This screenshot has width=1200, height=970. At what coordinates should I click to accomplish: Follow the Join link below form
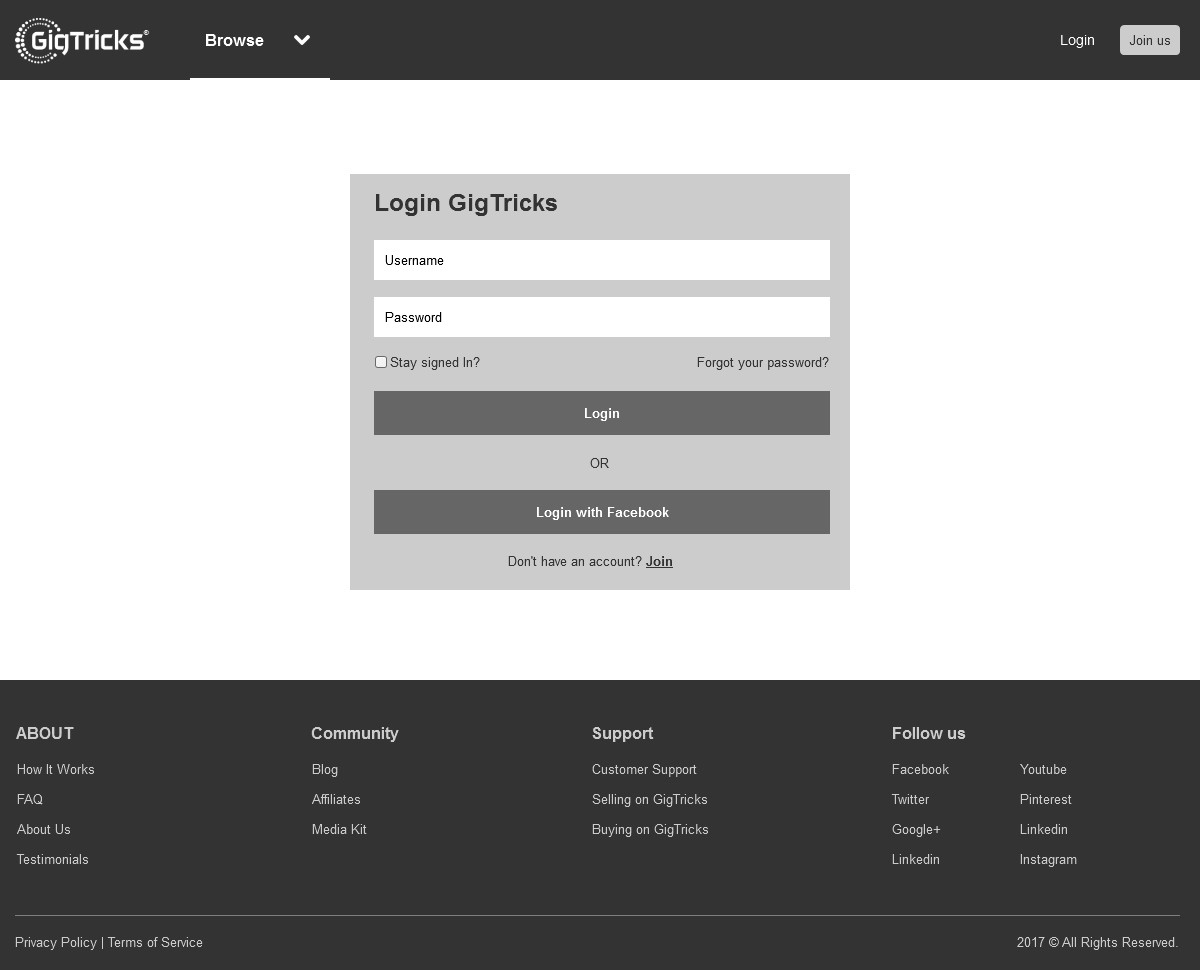pos(659,561)
